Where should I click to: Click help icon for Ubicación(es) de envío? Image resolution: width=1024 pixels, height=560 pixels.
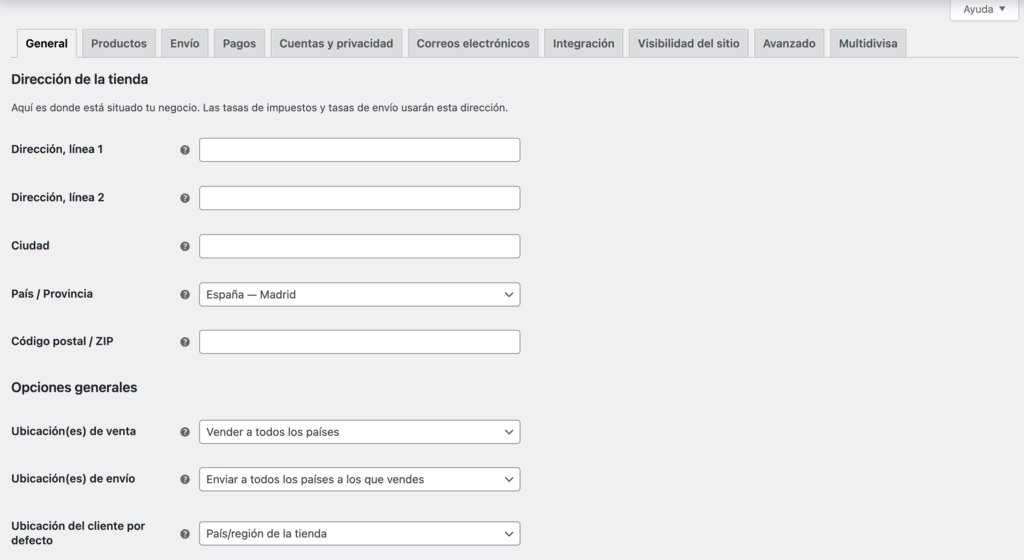185,479
